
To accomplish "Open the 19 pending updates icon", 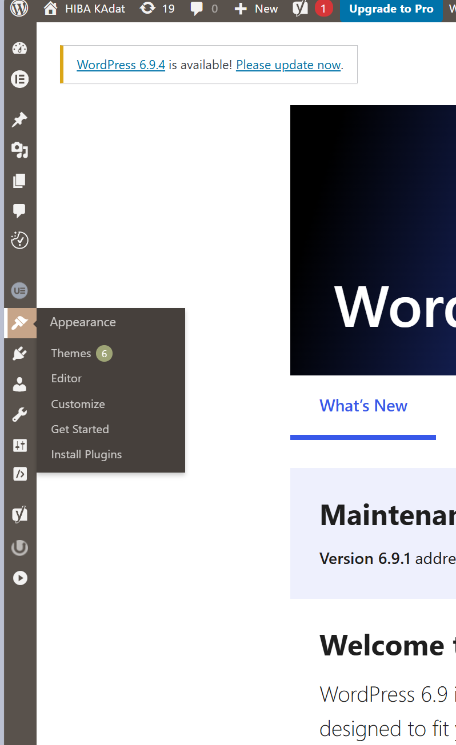I will pyautogui.click(x=157, y=9).
